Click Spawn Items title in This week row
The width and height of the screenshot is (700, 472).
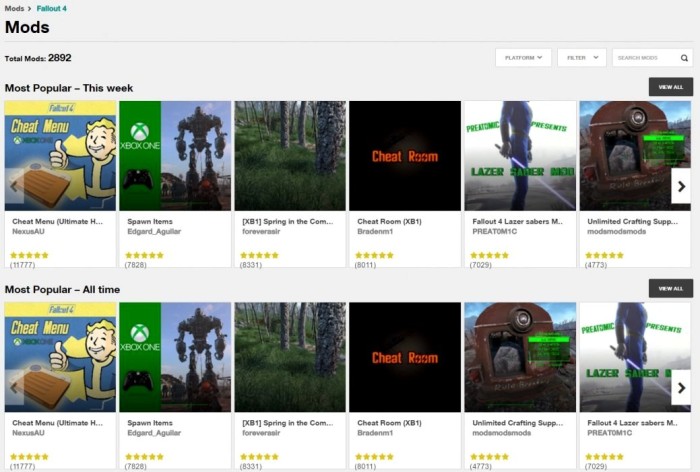[x=150, y=221]
